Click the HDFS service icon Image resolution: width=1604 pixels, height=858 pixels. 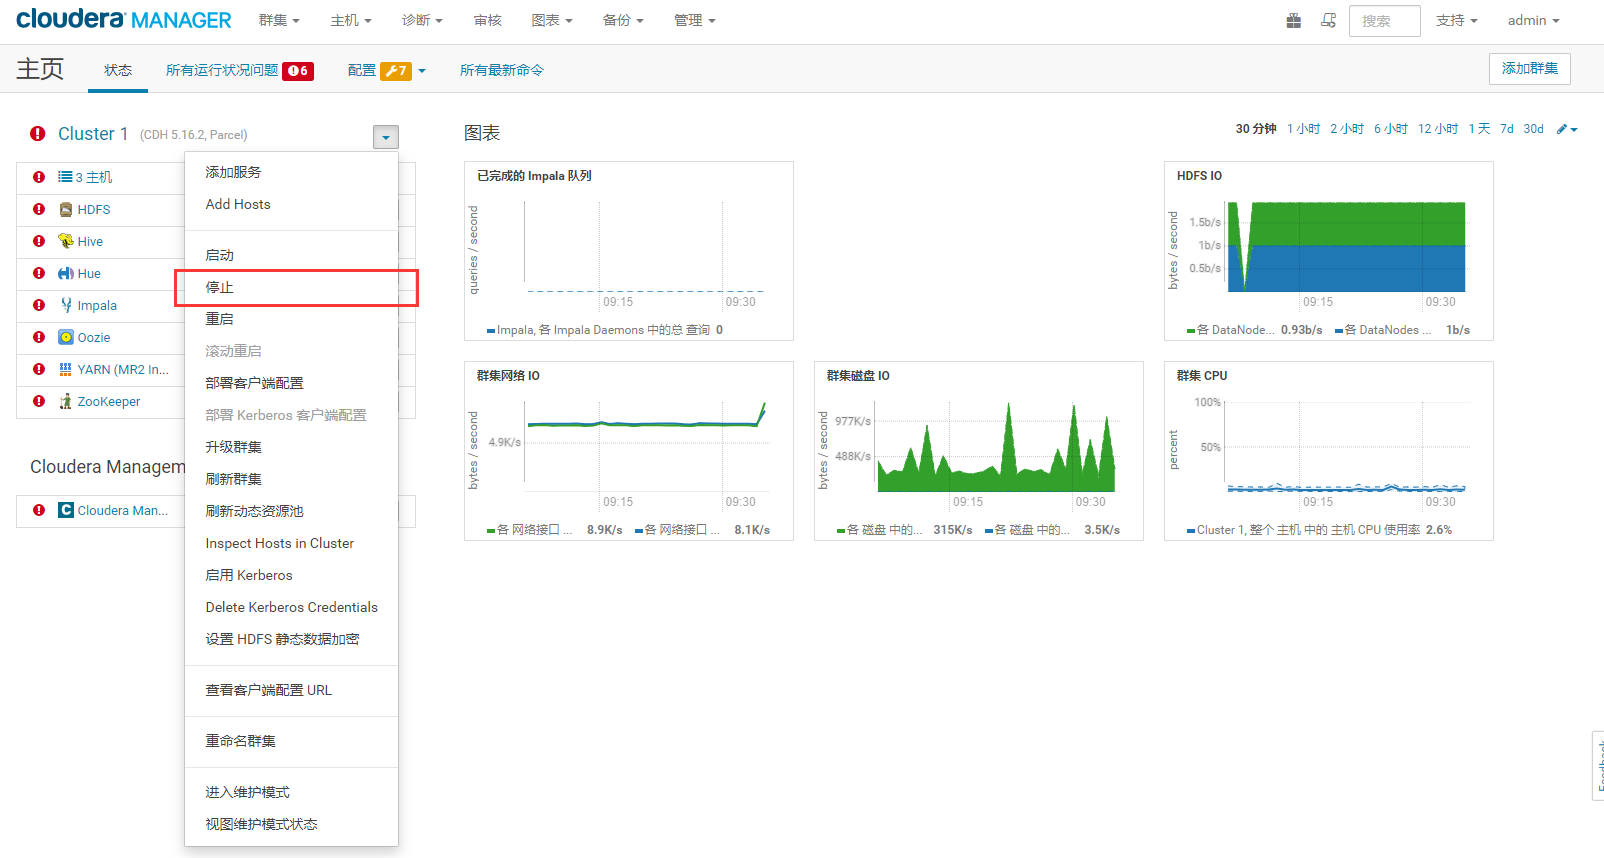(66, 209)
